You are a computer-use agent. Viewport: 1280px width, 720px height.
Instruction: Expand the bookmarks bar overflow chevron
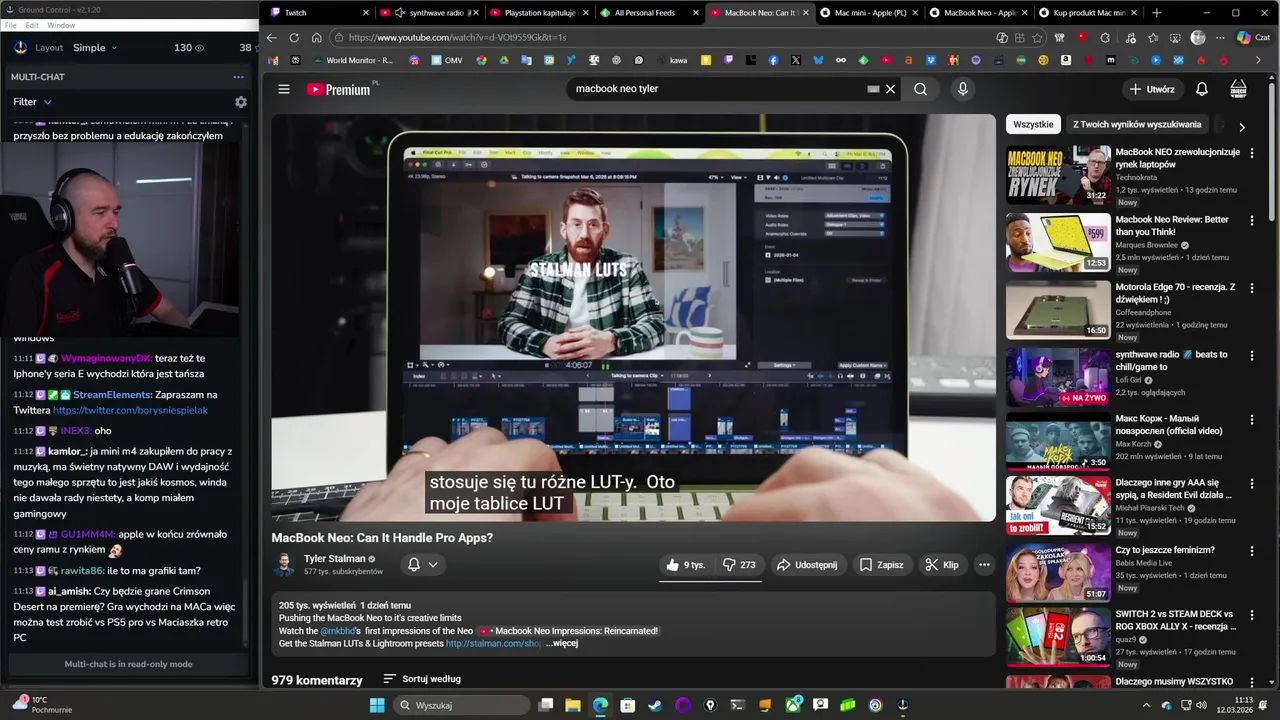[x=1258, y=60]
